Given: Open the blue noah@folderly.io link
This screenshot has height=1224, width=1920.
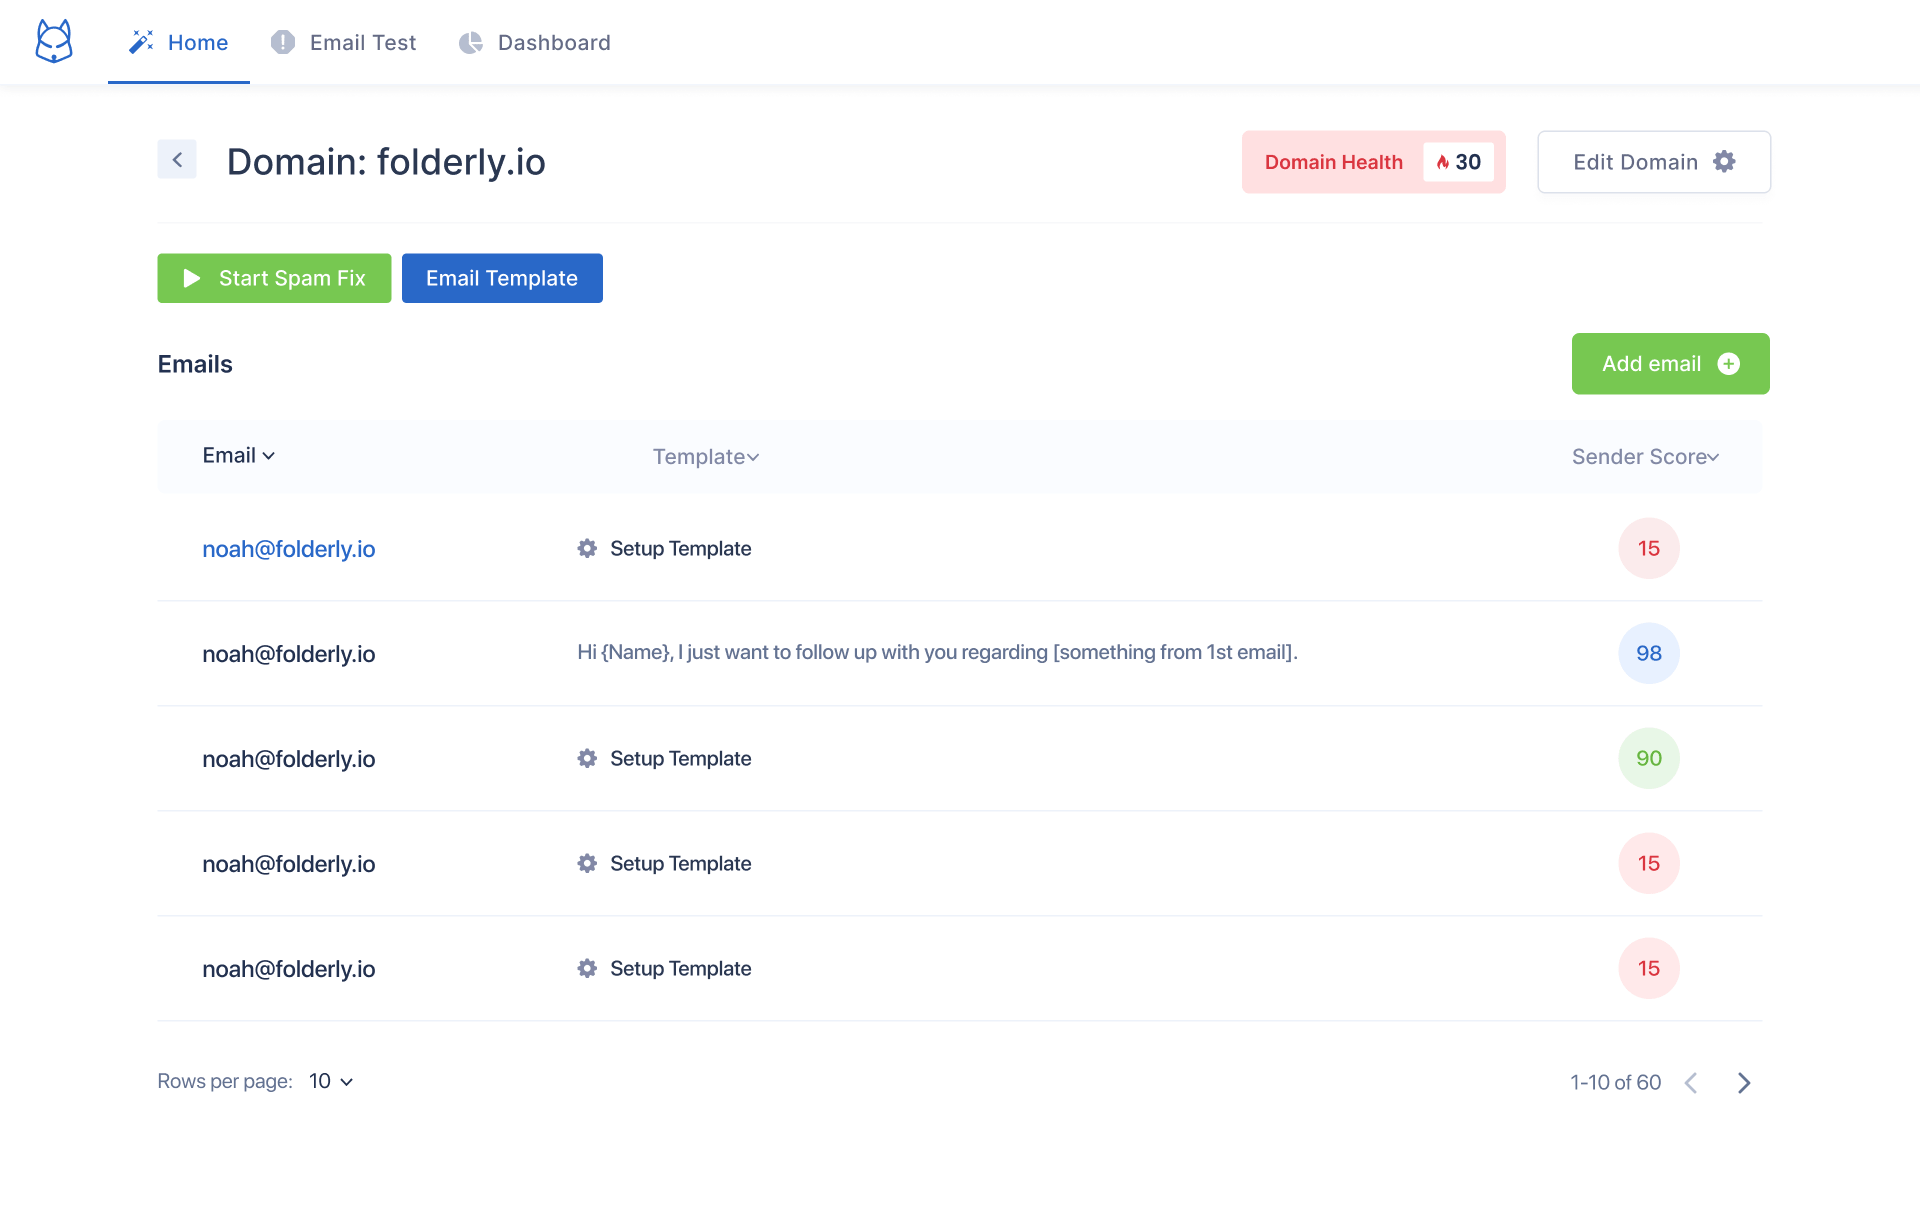Looking at the screenshot, I should tap(289, 549).
